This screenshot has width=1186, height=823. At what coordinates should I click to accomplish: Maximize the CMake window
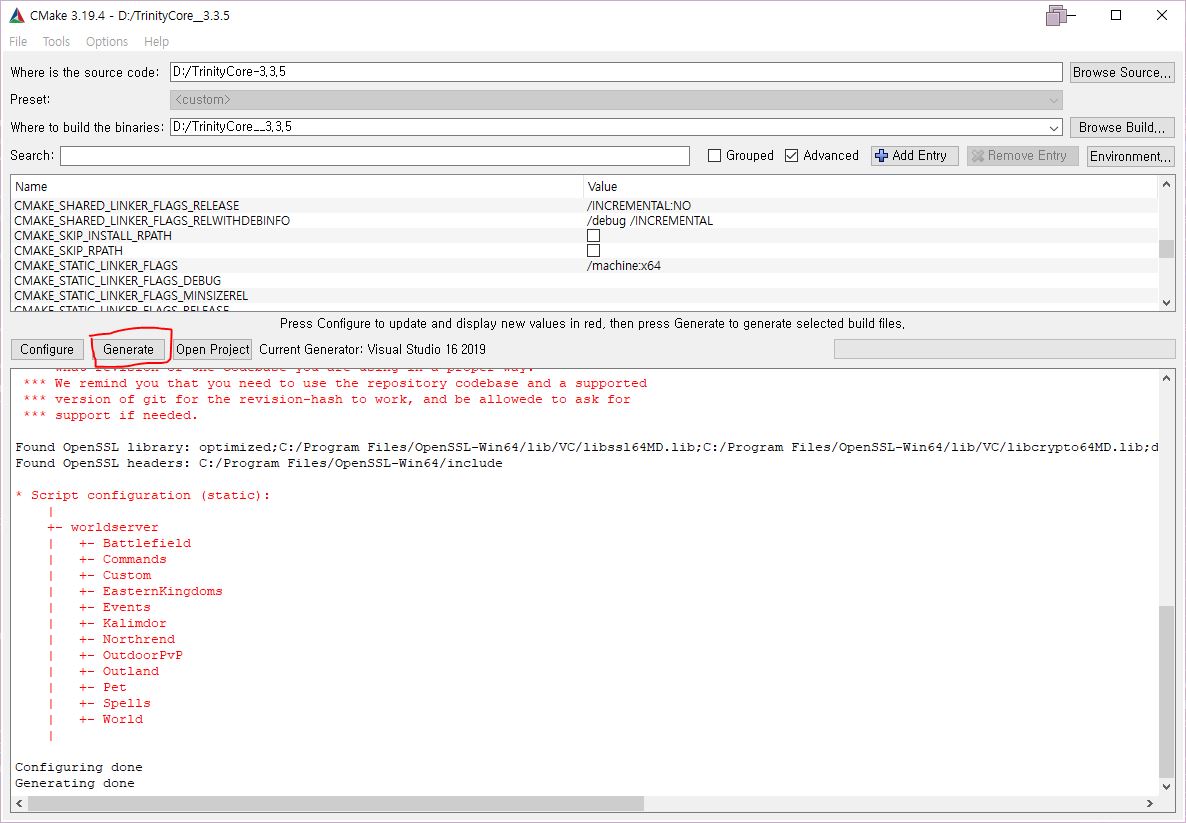[x=1116, y=15]
